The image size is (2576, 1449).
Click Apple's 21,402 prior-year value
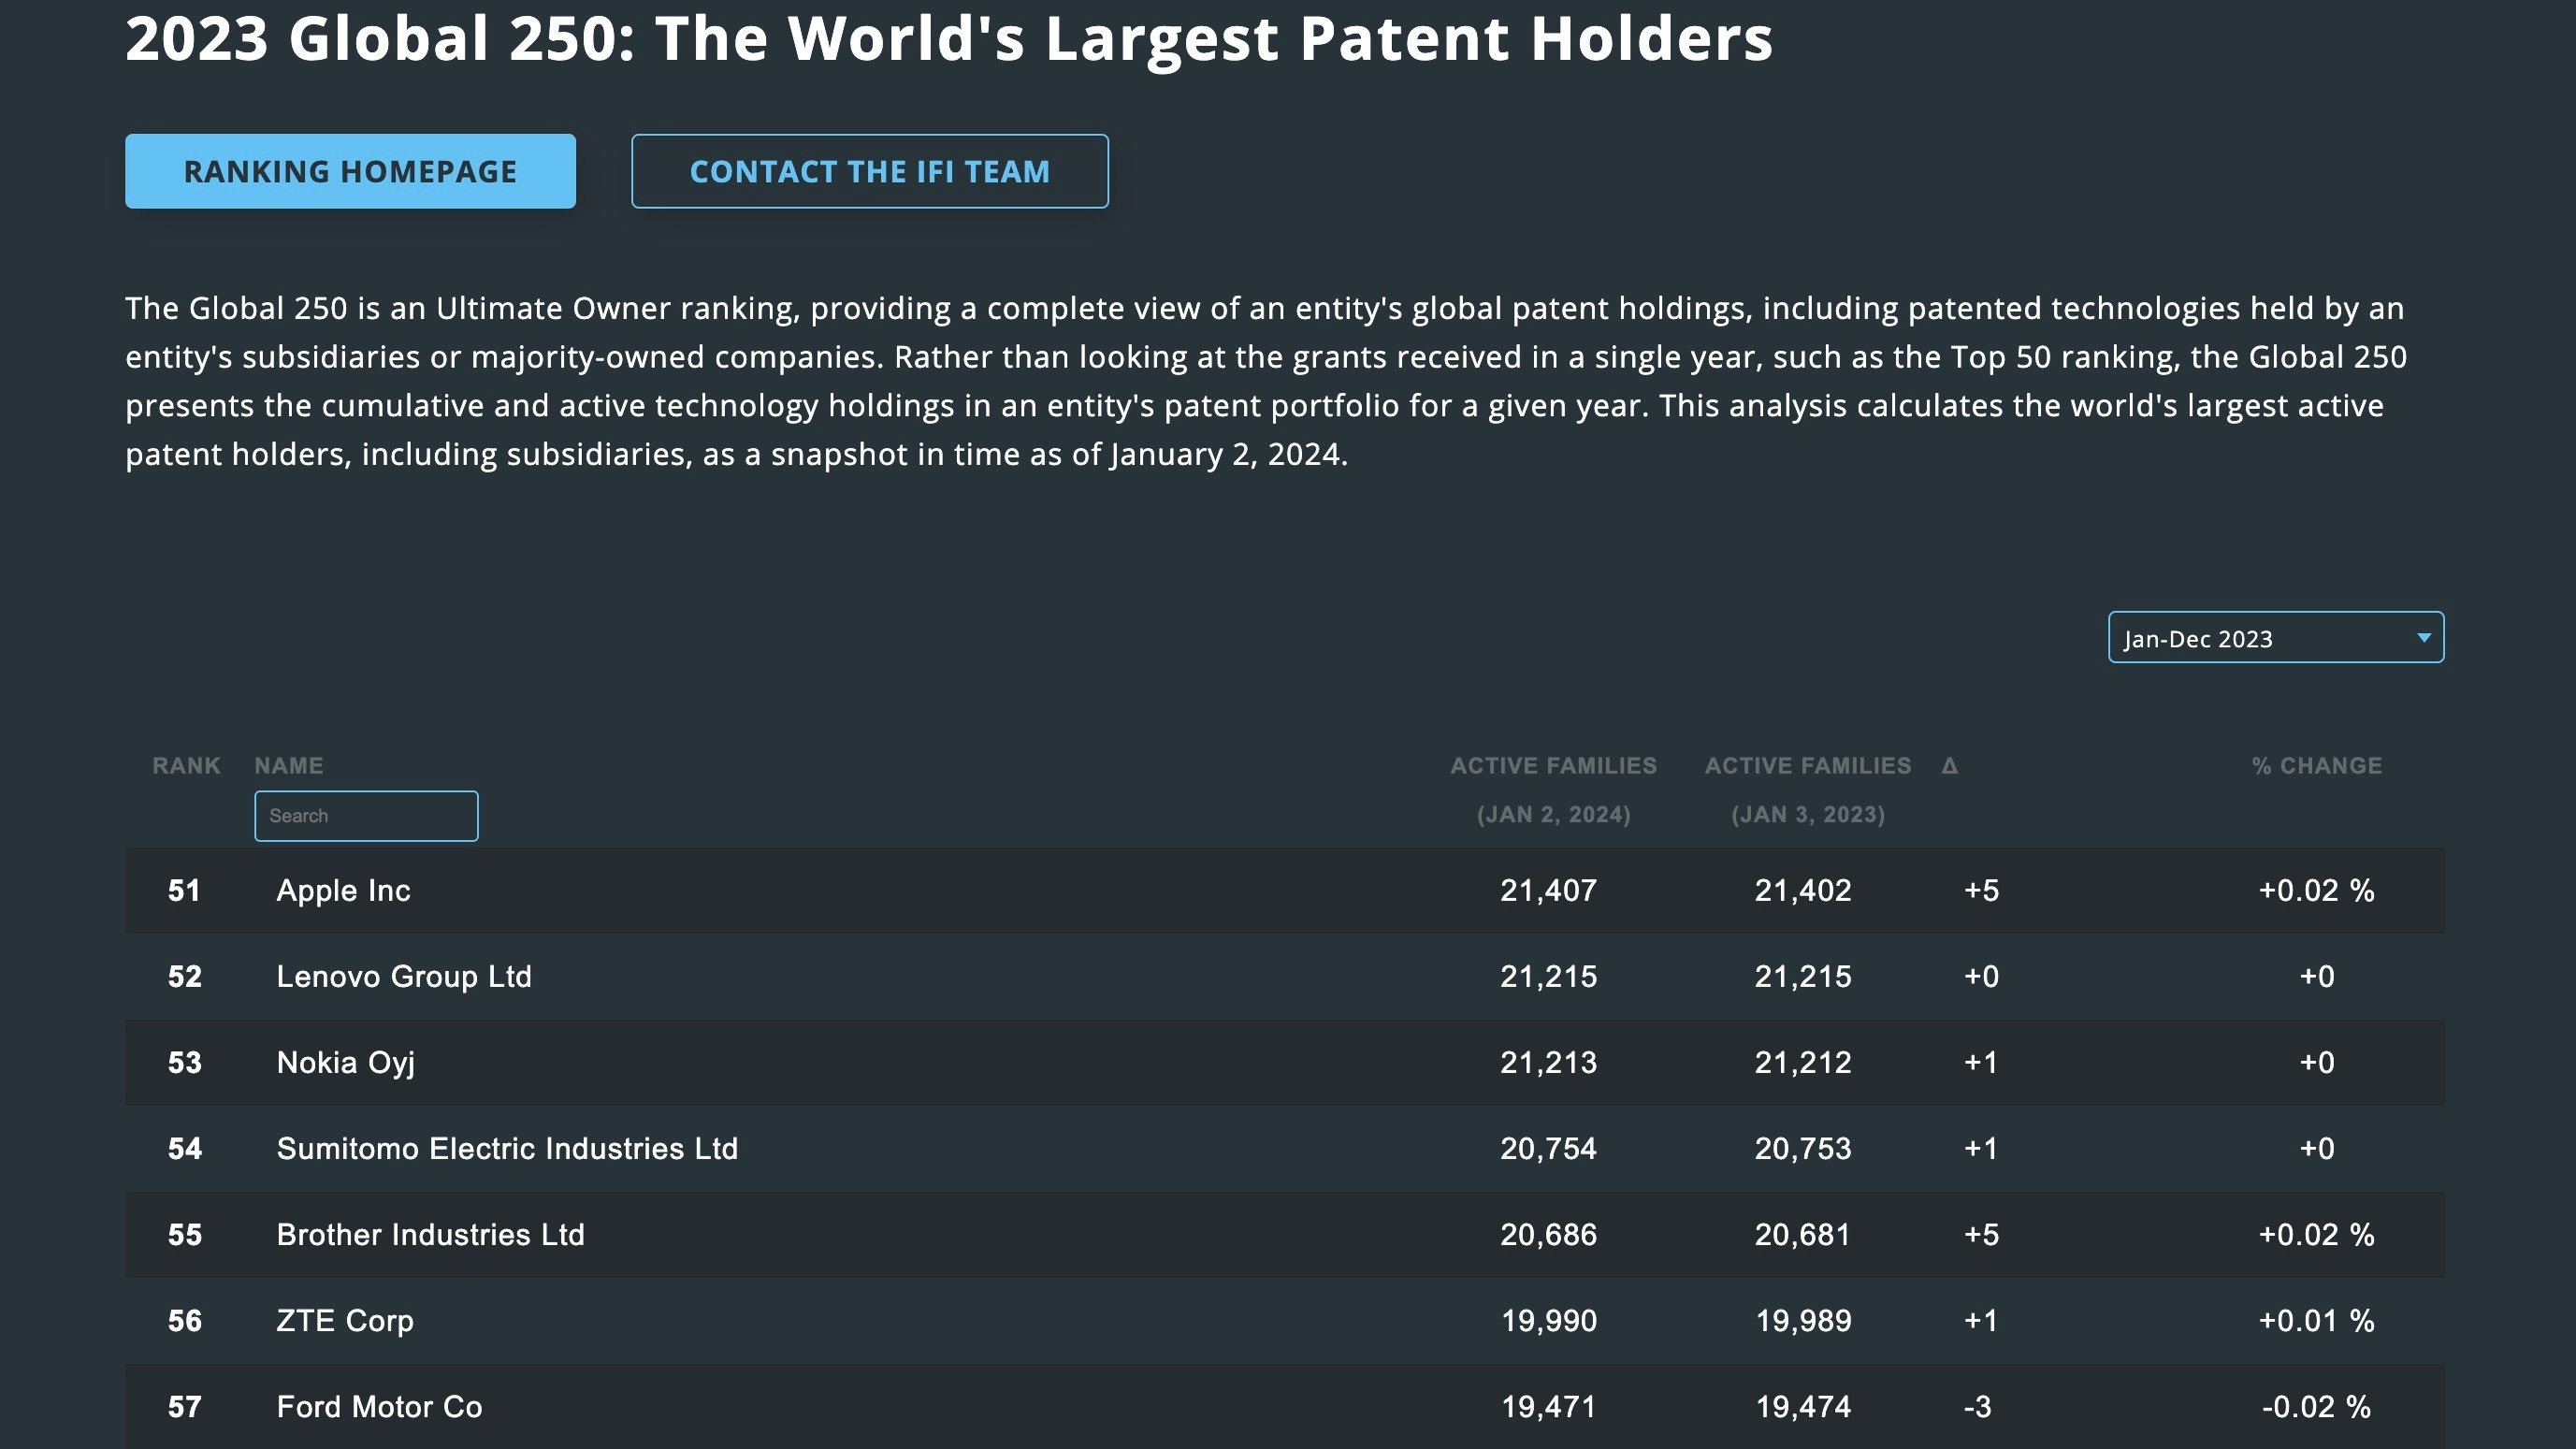tap(1803, 890)
